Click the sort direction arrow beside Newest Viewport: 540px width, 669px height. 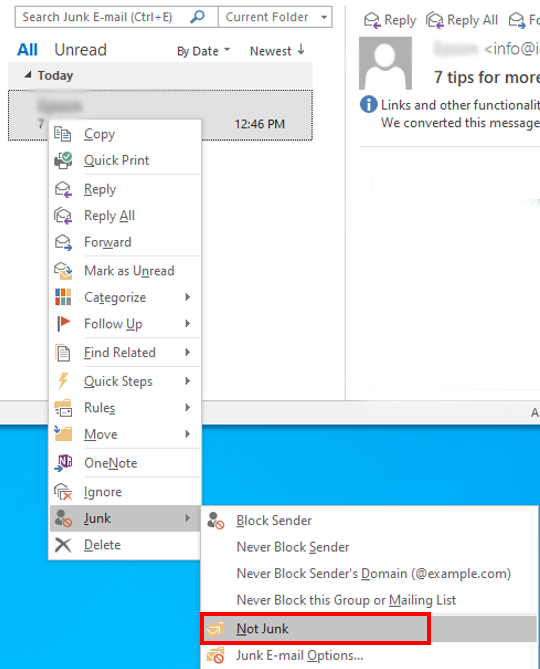coord(301,49)
